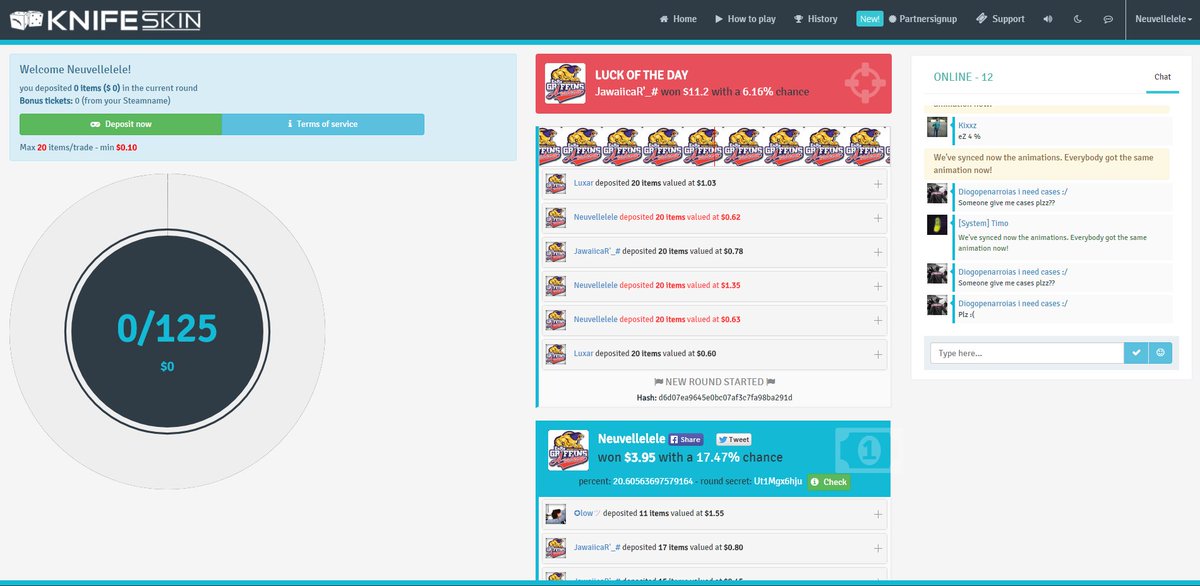Click Luxar's name on the $1.03 deposit
Screen dimensions: 1200x586
coord(584,184)
